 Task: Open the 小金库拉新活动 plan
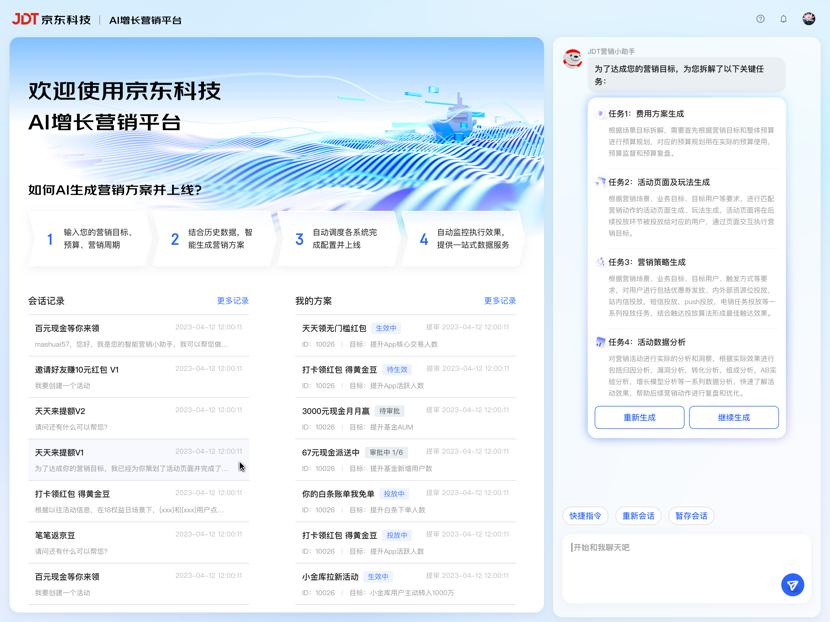coord(405,584)
